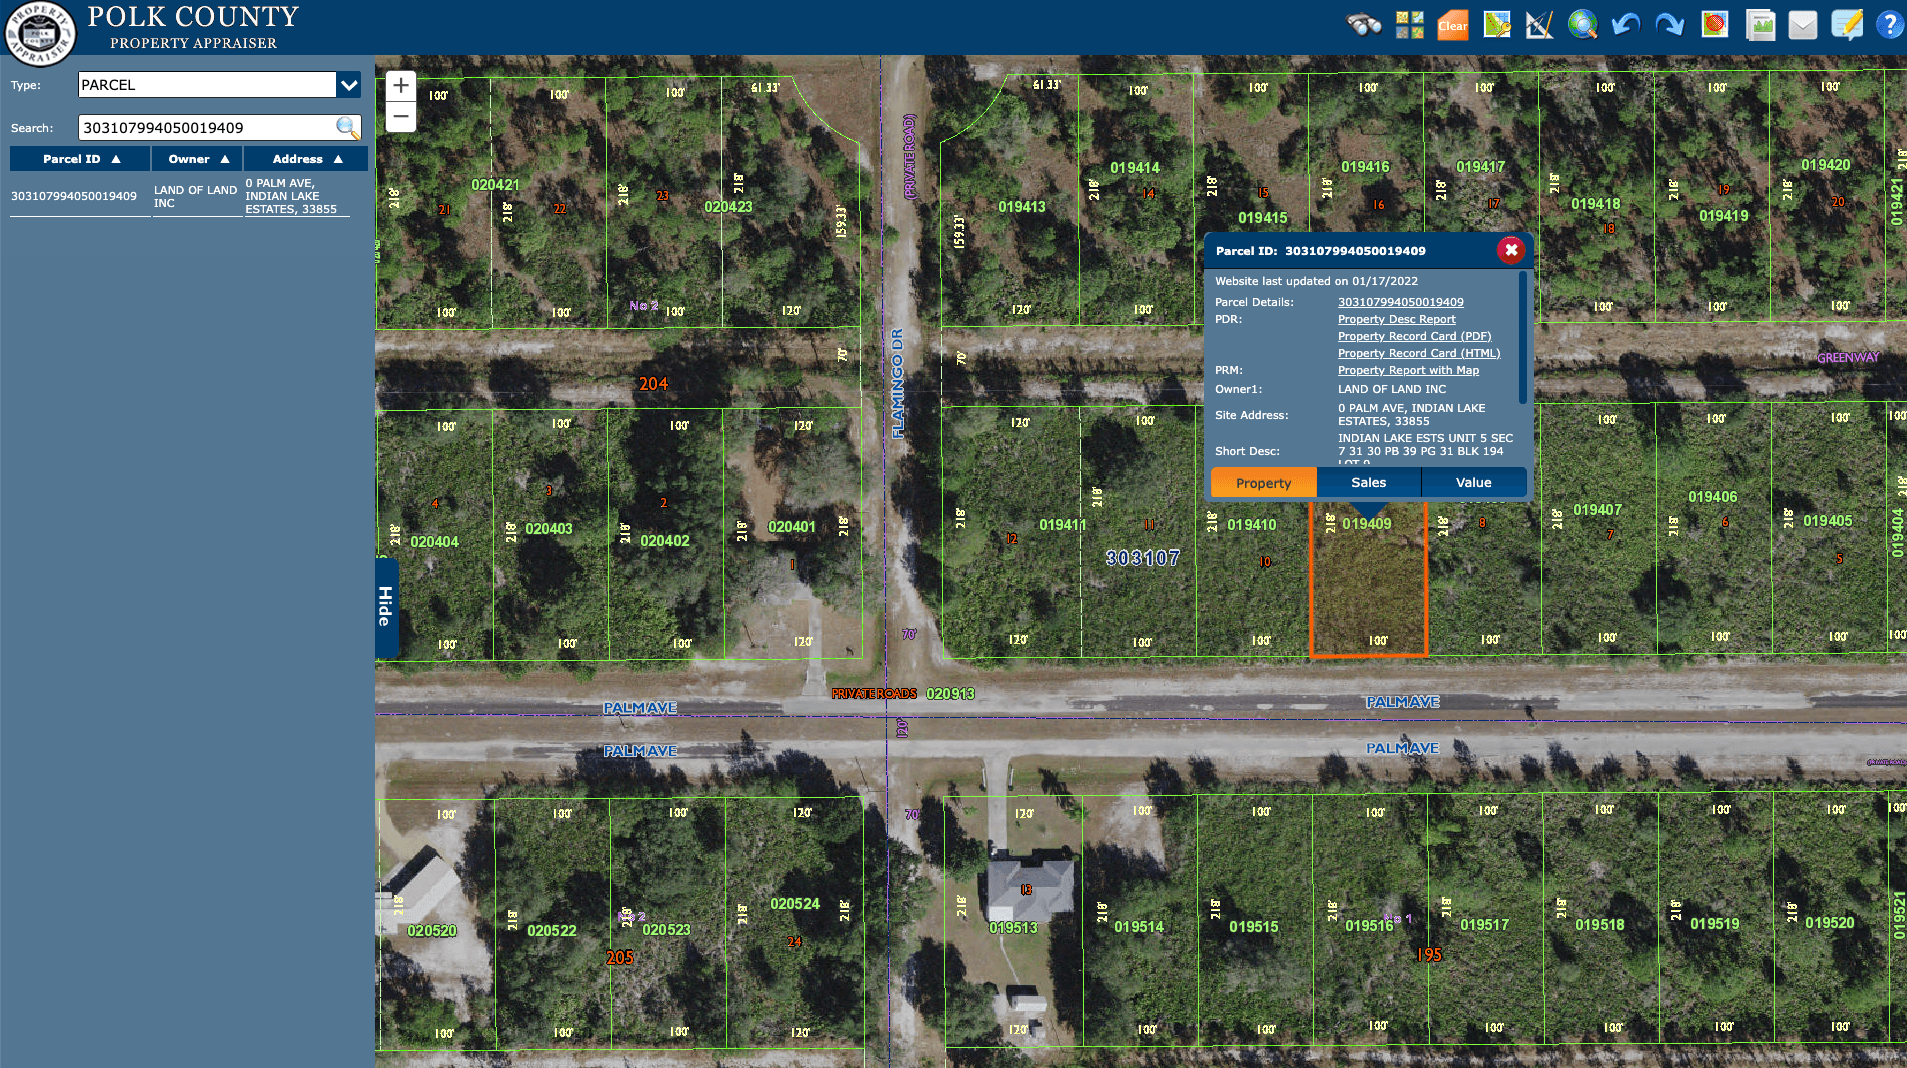The width and height of the screenshot is (1907, 1068).
Task: Select parcel 019418 on the map
Action: coord(1595,204)
